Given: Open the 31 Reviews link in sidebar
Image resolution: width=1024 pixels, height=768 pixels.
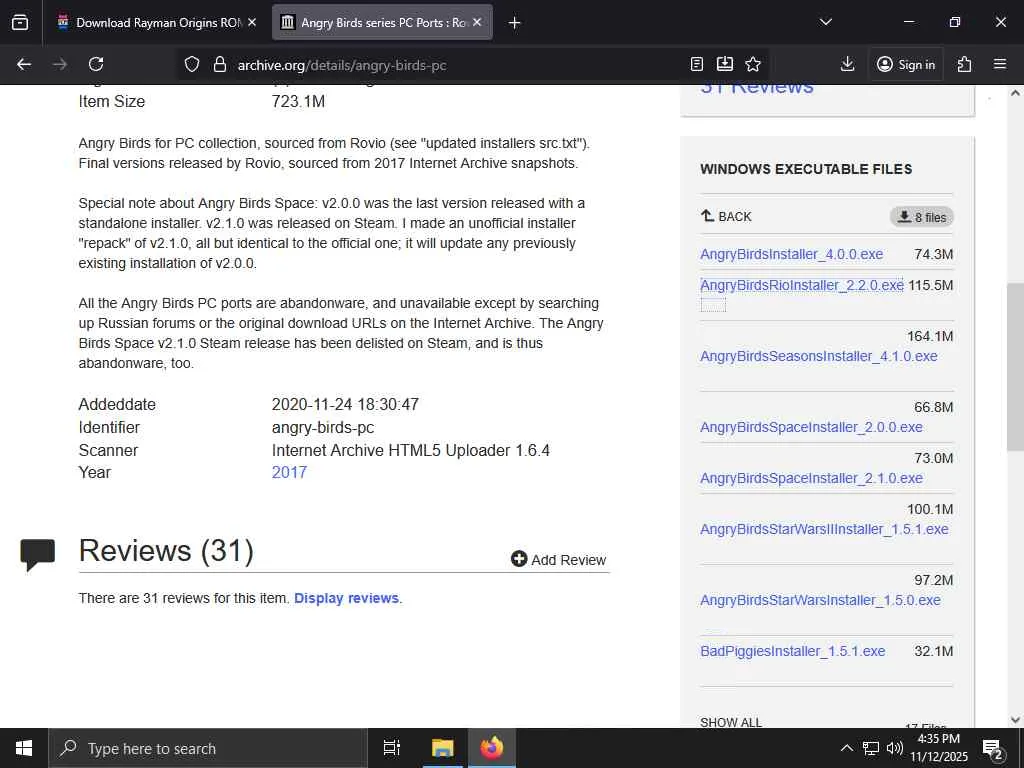Looking at the screenshot, I should (x=757, y=88).
